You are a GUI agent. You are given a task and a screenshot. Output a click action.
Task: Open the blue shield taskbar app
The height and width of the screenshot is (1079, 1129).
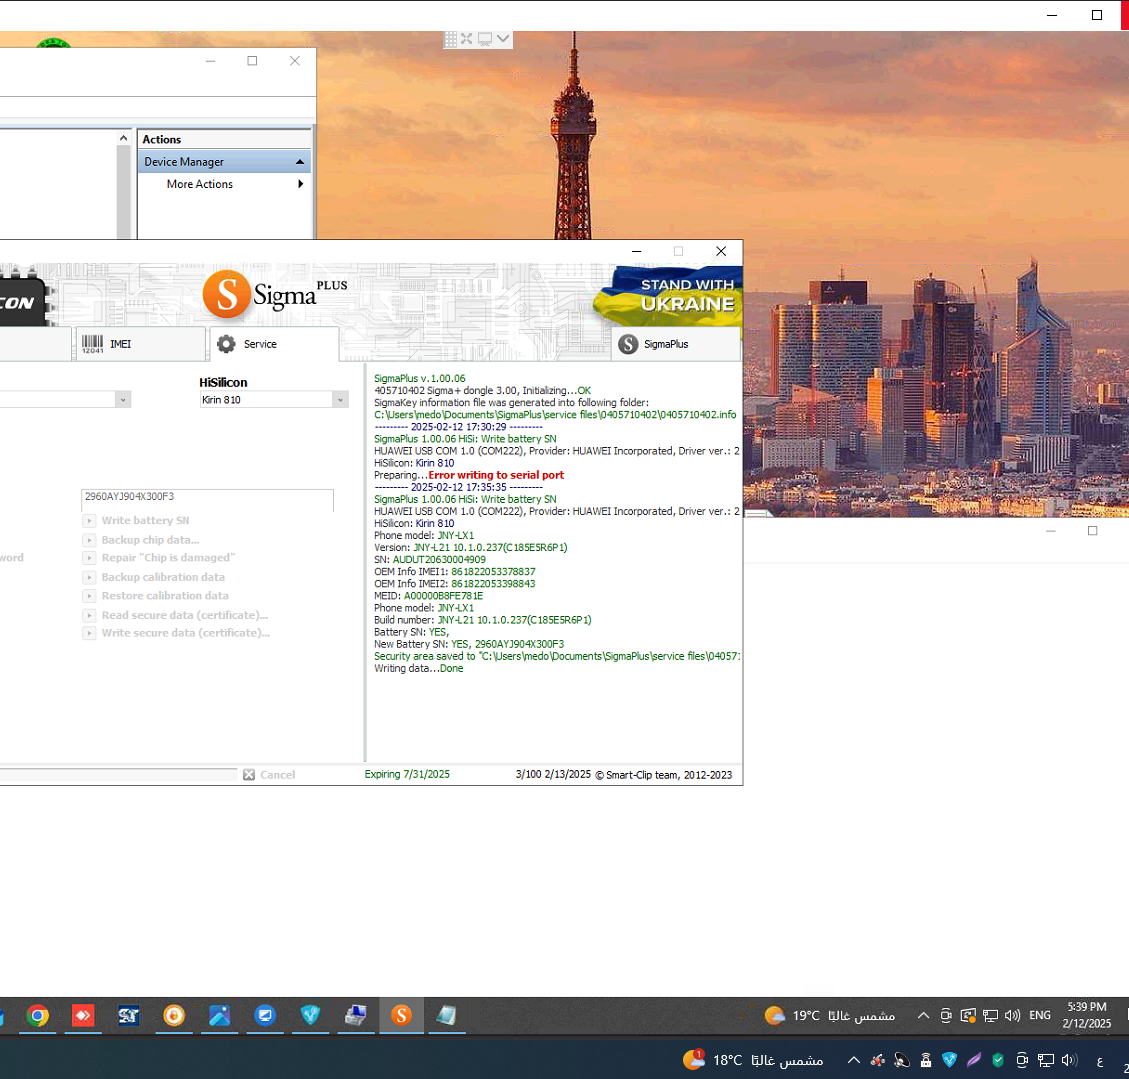(310, 1016)
